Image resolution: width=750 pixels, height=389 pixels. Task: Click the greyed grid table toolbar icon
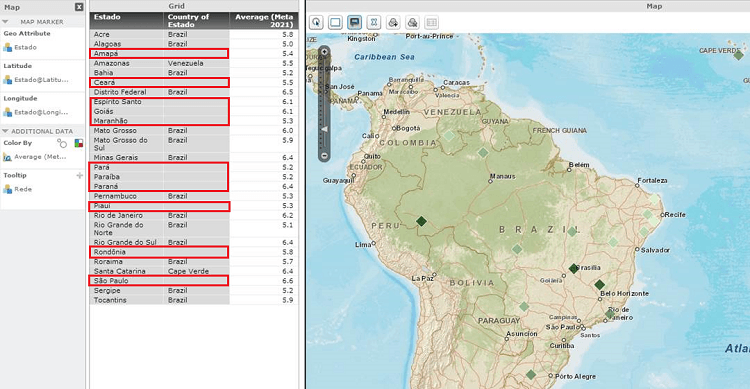point(431,22)
